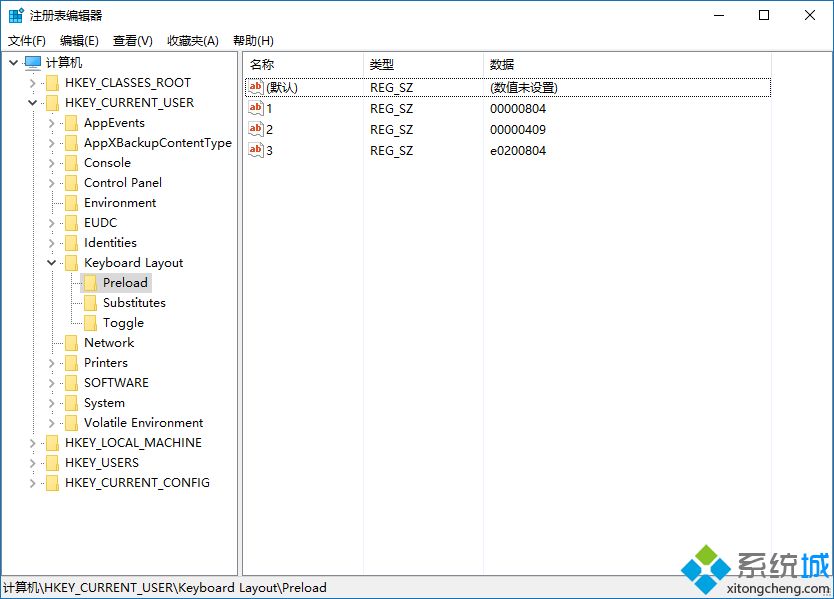This screenshot has height=599, width=834.
Task: Open the 编辑(E) menu
Action: point(76,40)
